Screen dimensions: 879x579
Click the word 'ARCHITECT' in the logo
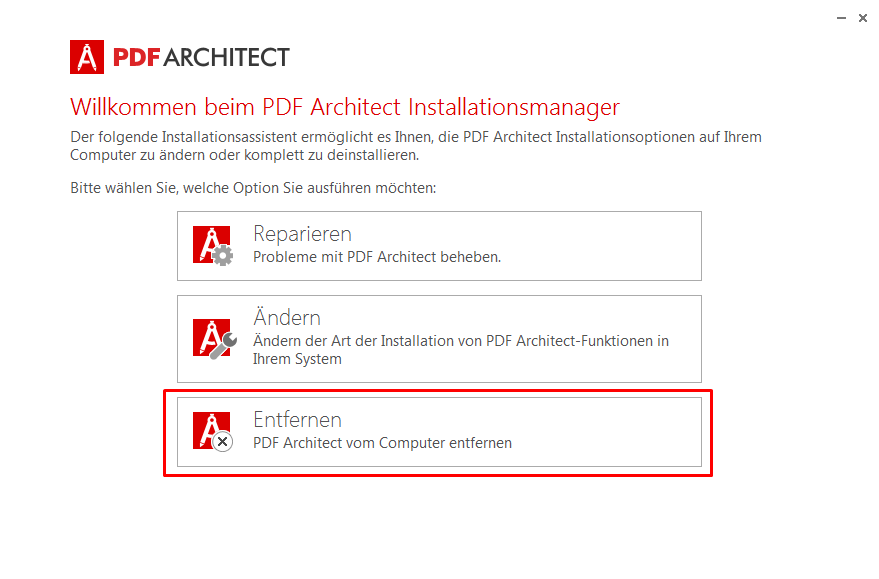point(226,57)
